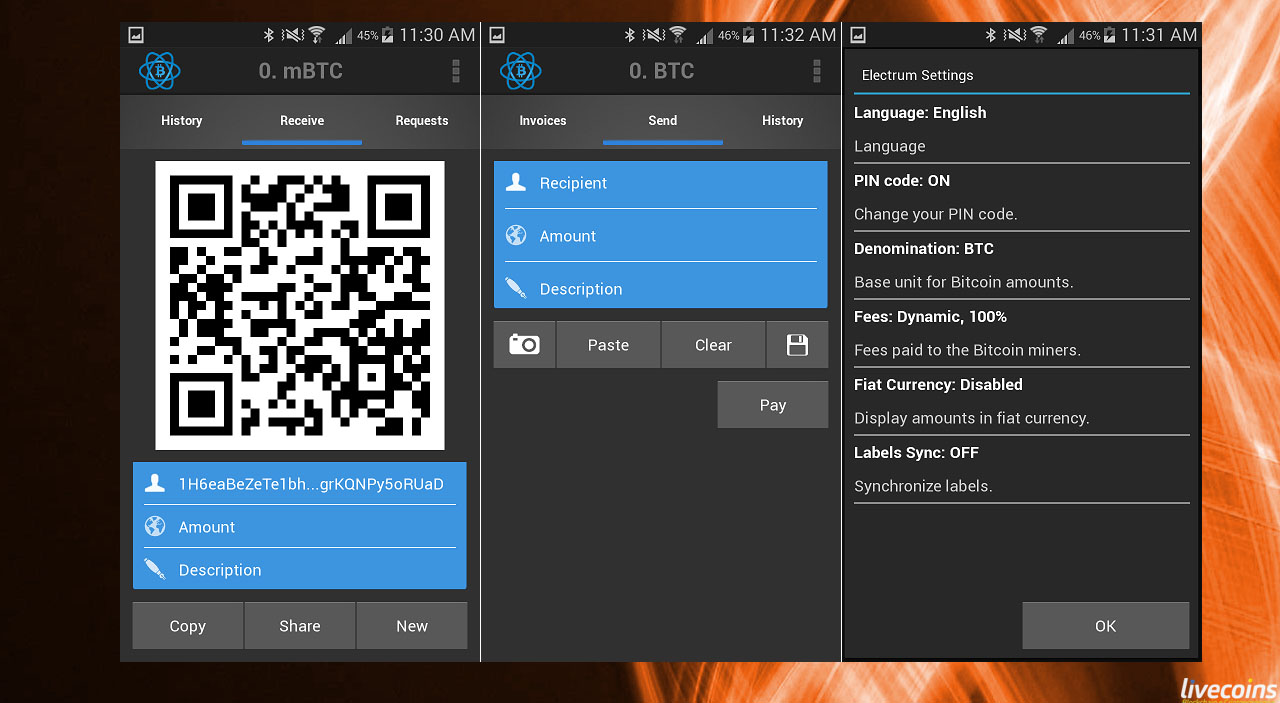Tap Wi-Fi icon in Send status bar
This screenshot has width=1280, height=703.
point(677,35)
